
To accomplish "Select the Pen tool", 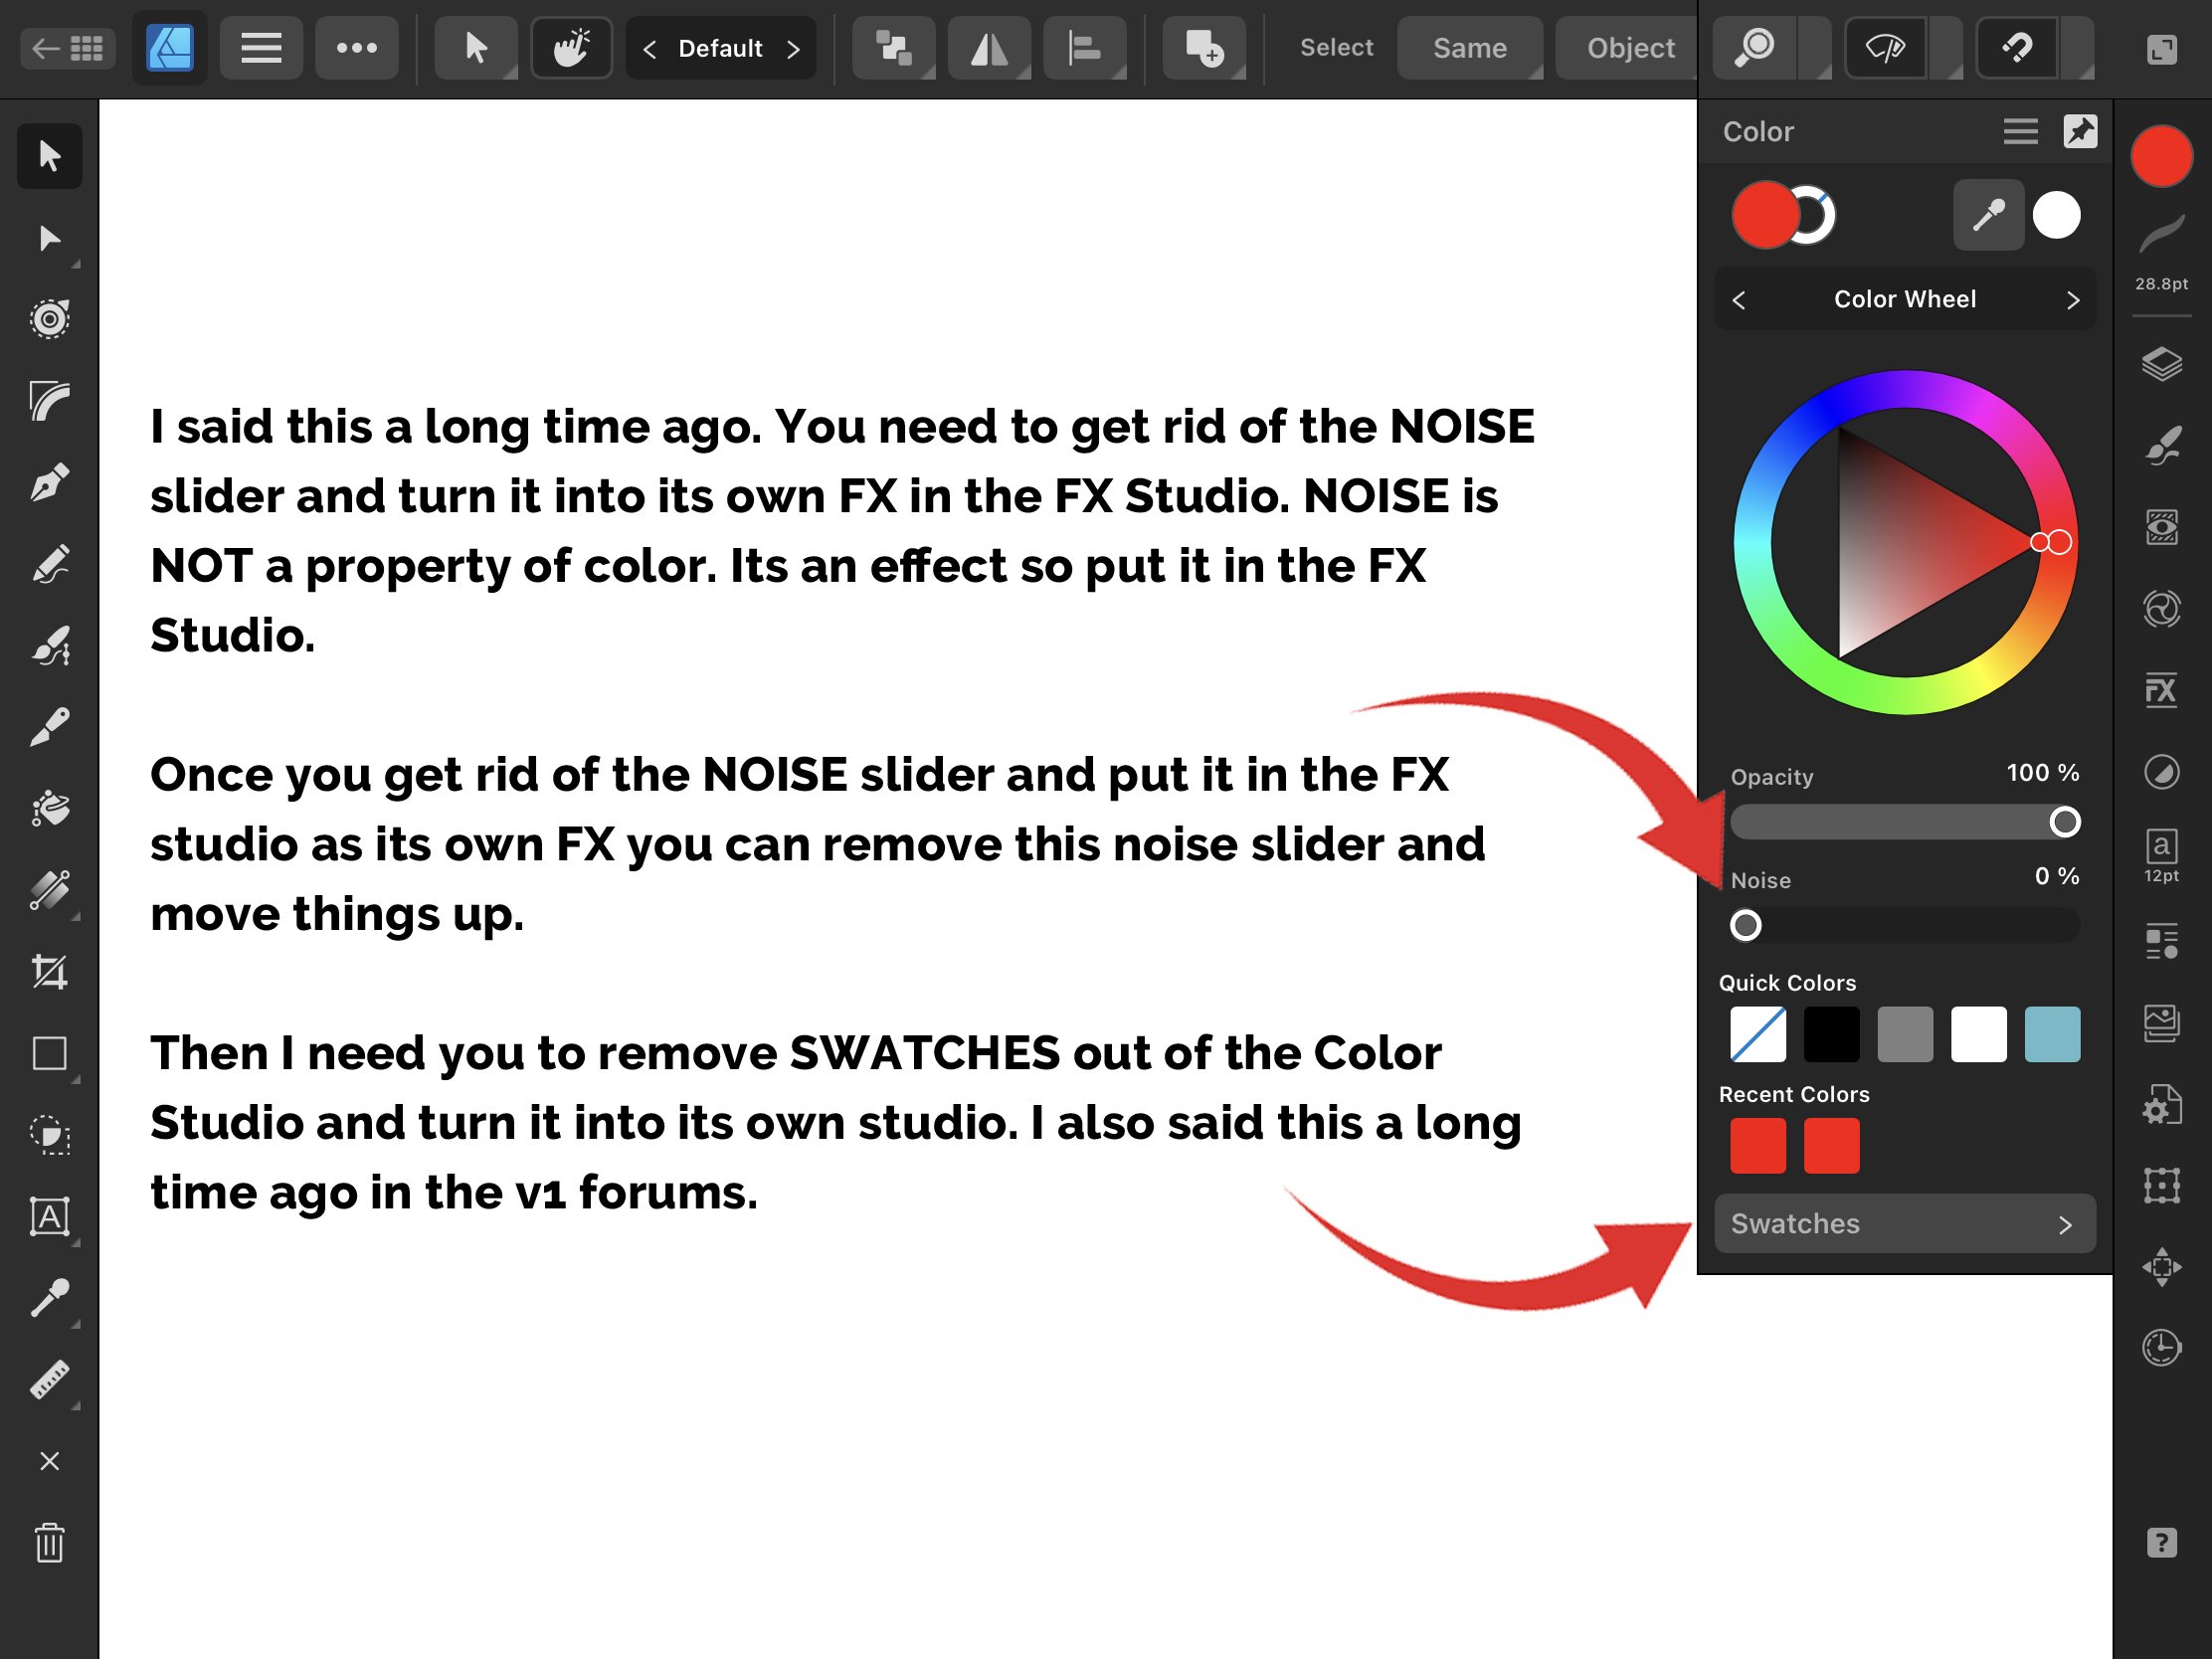I will click(x=49, y=483).
